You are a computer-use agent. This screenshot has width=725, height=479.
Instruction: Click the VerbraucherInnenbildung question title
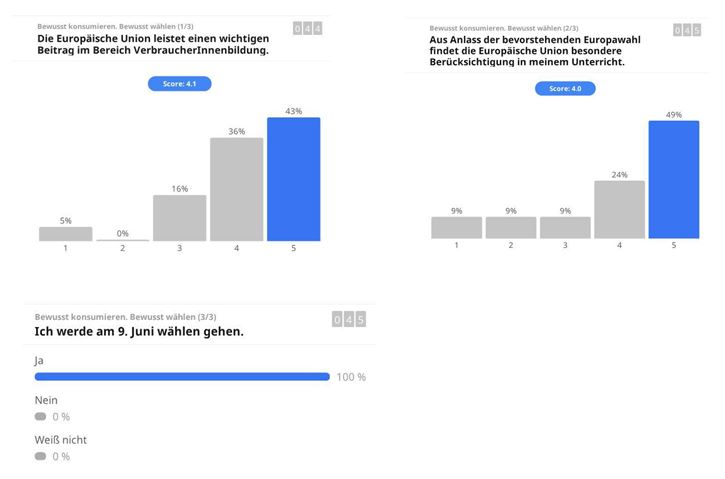pyautogui.click(x=153, y=44)
